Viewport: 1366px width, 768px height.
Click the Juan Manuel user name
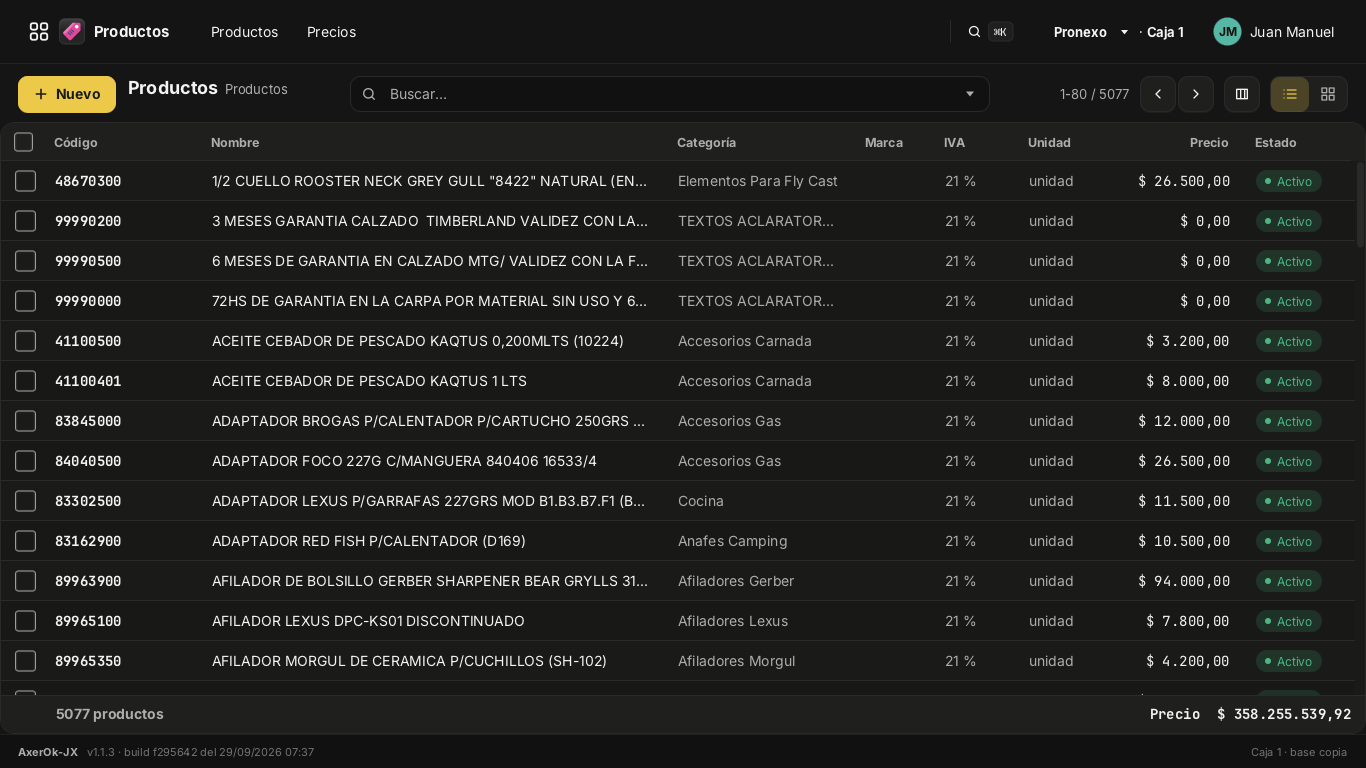click(x=1292, y=32)
